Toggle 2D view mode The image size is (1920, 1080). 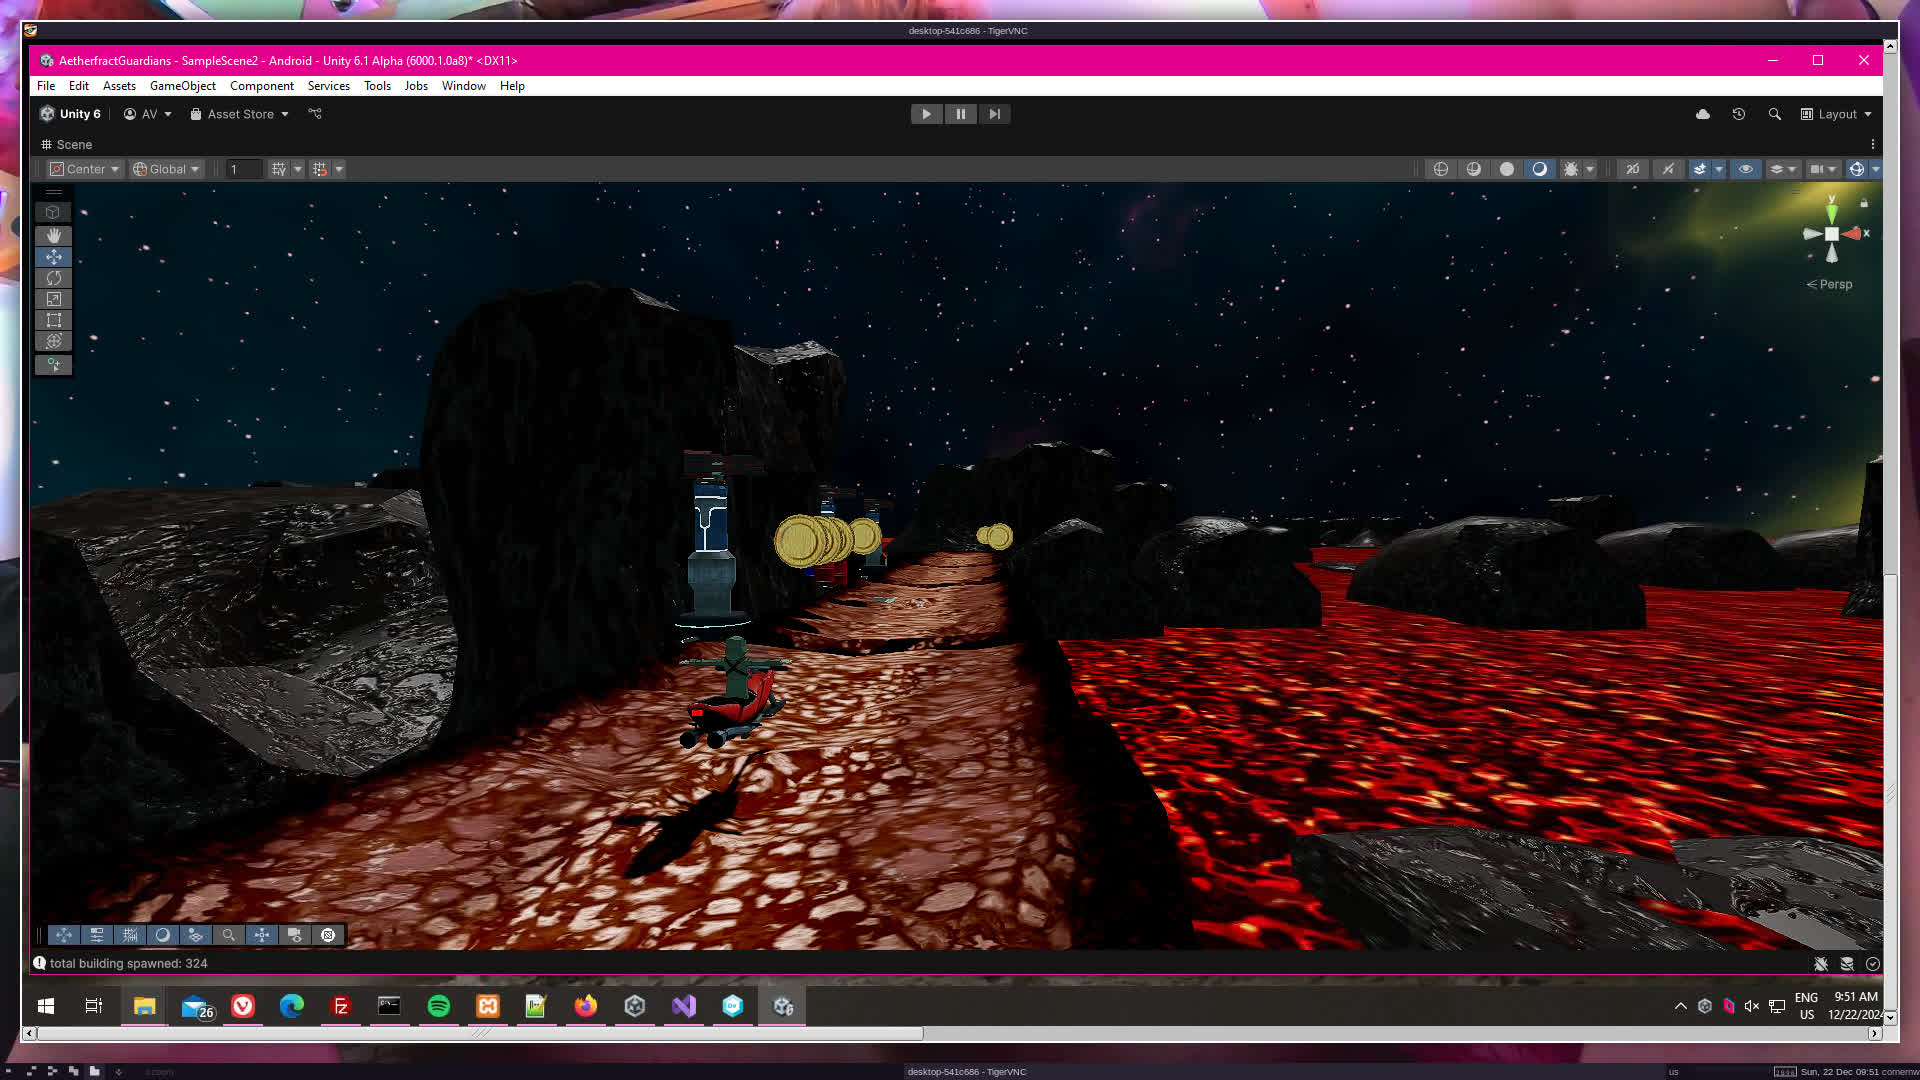(1633, 169)
